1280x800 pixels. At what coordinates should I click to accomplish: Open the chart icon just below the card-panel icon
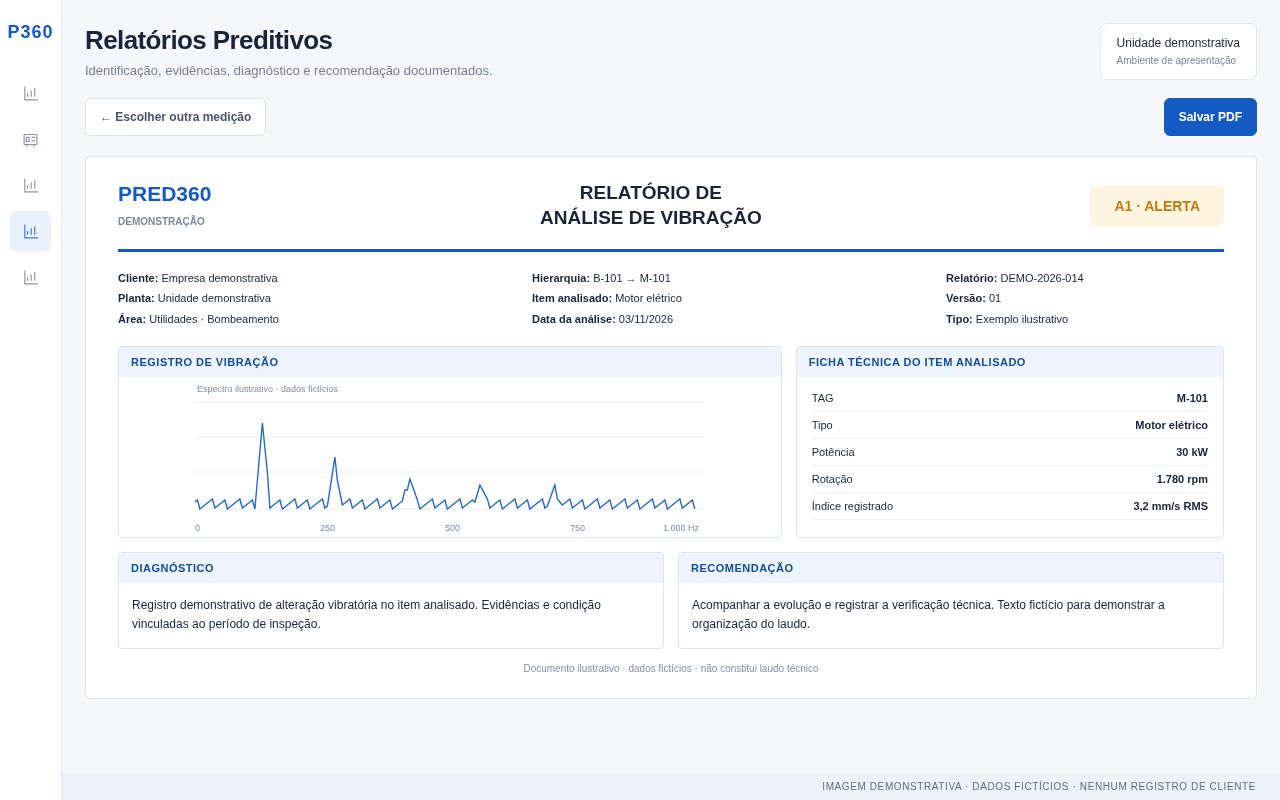pyautogui.click(x=30, y=186)
